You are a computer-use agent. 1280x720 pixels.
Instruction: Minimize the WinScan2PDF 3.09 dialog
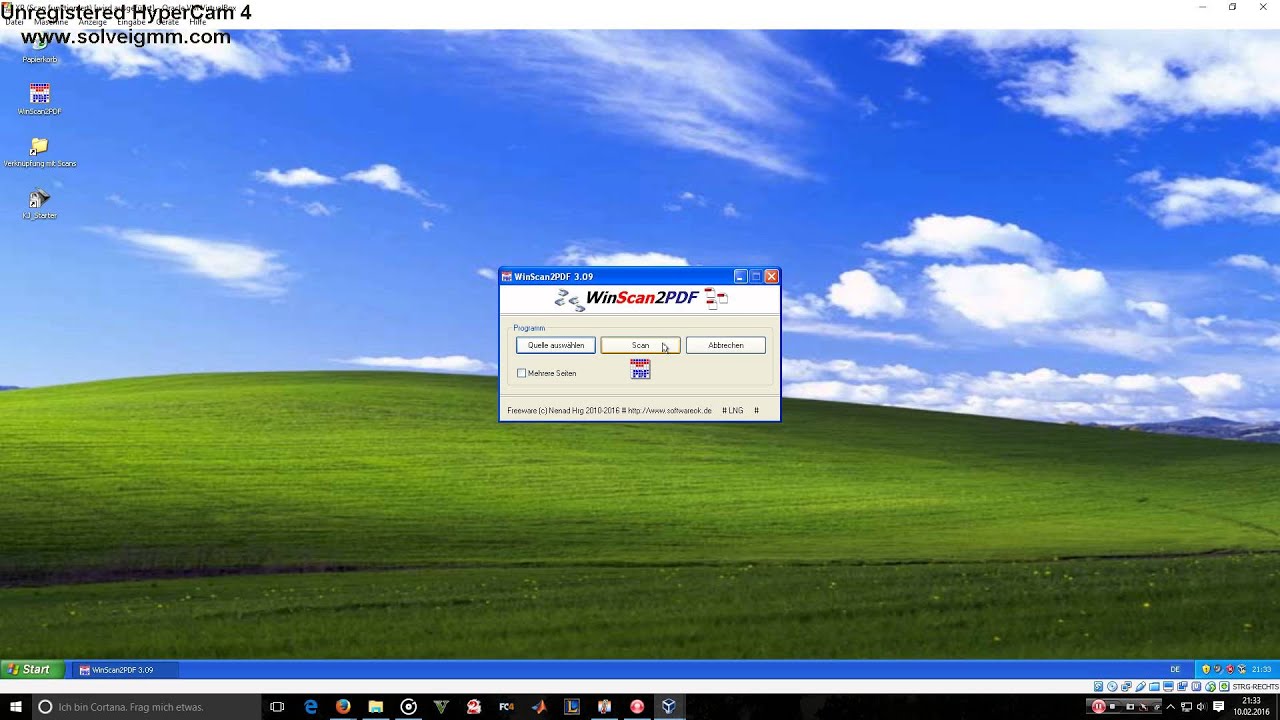[740, 277]
